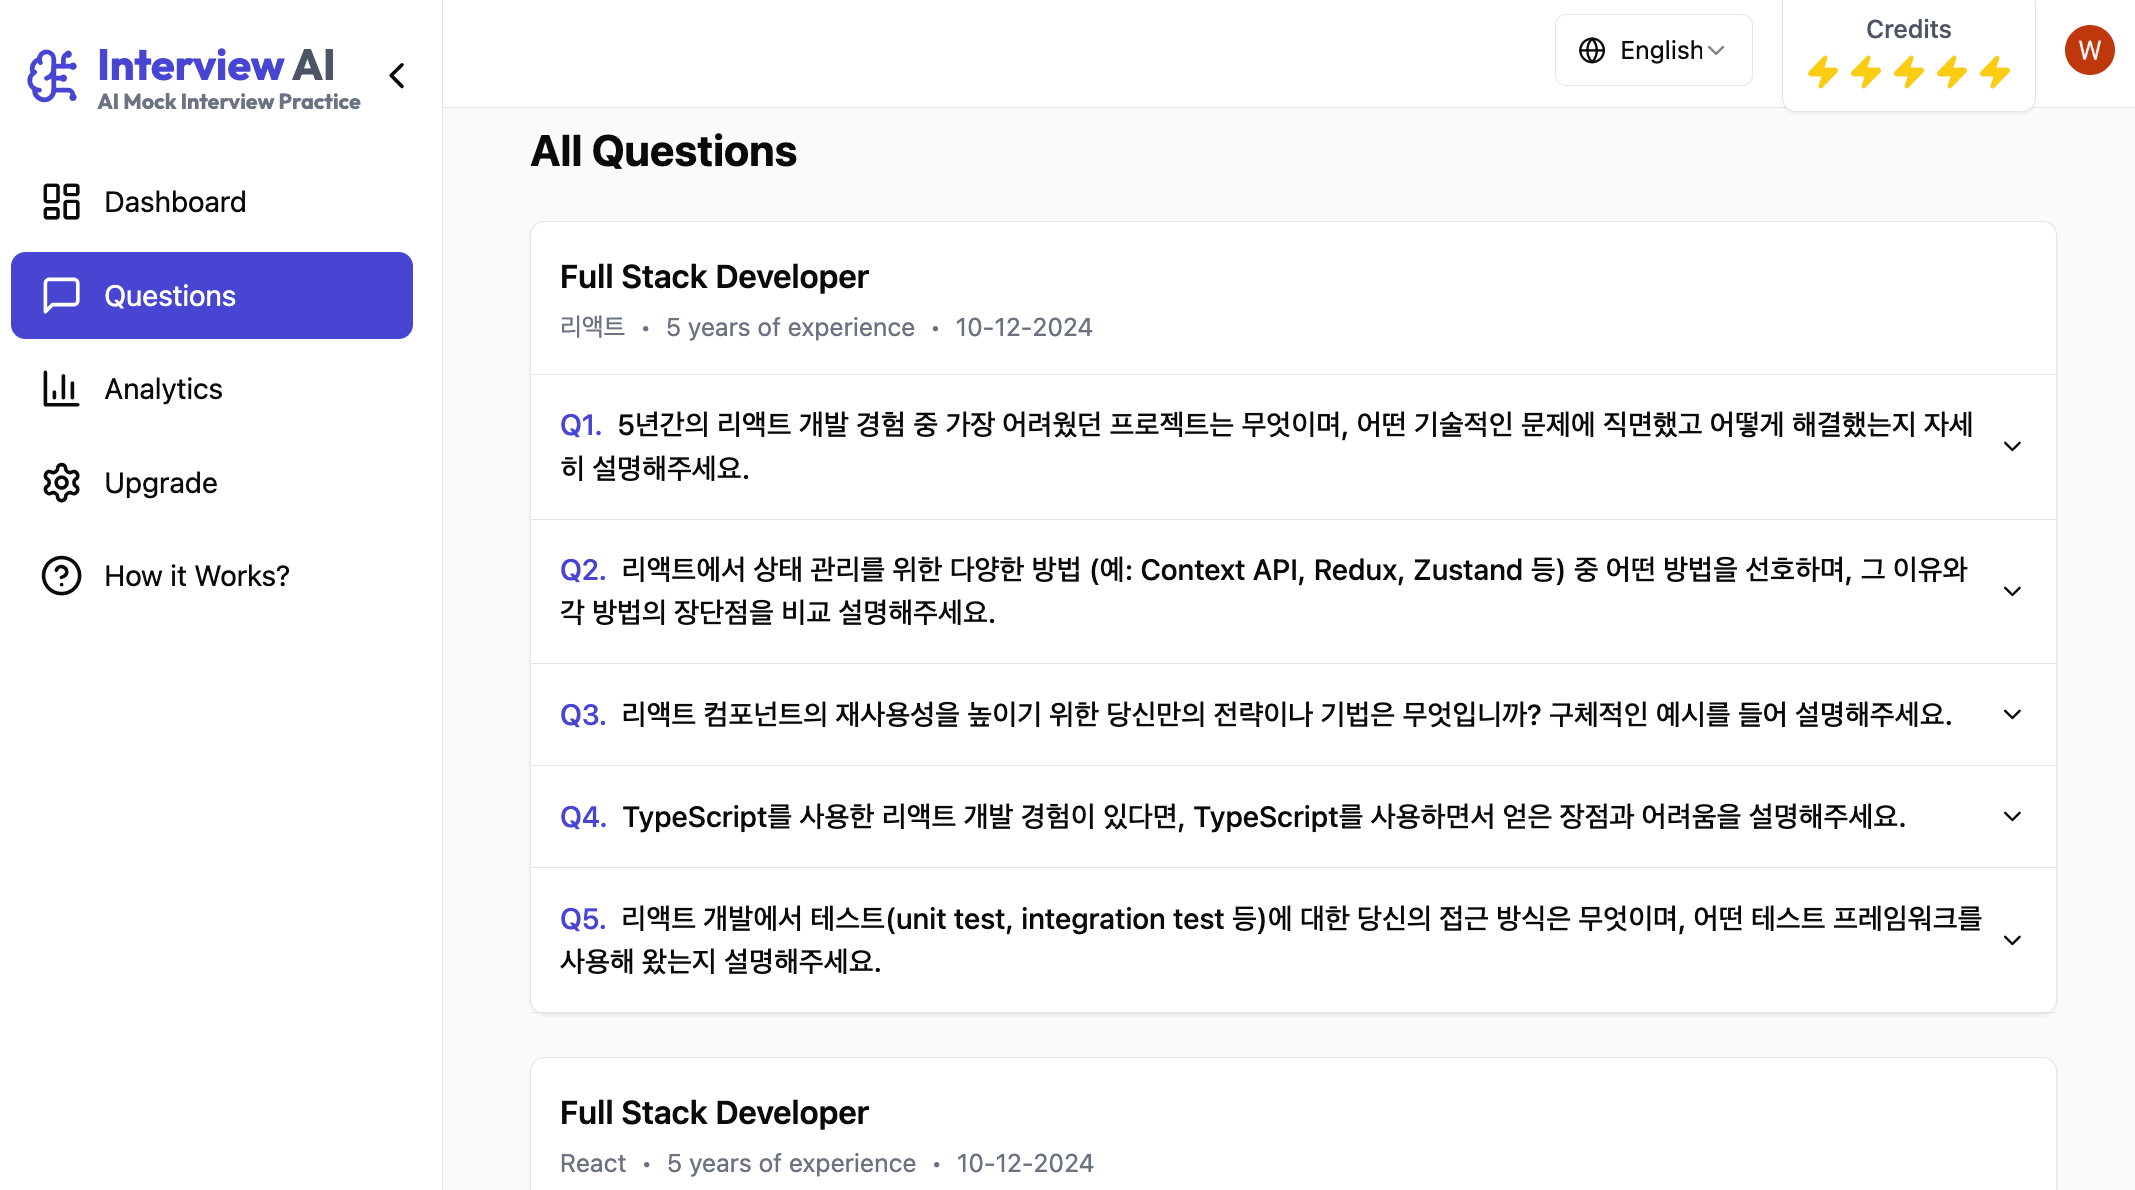The image size is (2135, 1190).
Task: Expand question Q4 about TypeScript
Action: [x=1293, y=816]
